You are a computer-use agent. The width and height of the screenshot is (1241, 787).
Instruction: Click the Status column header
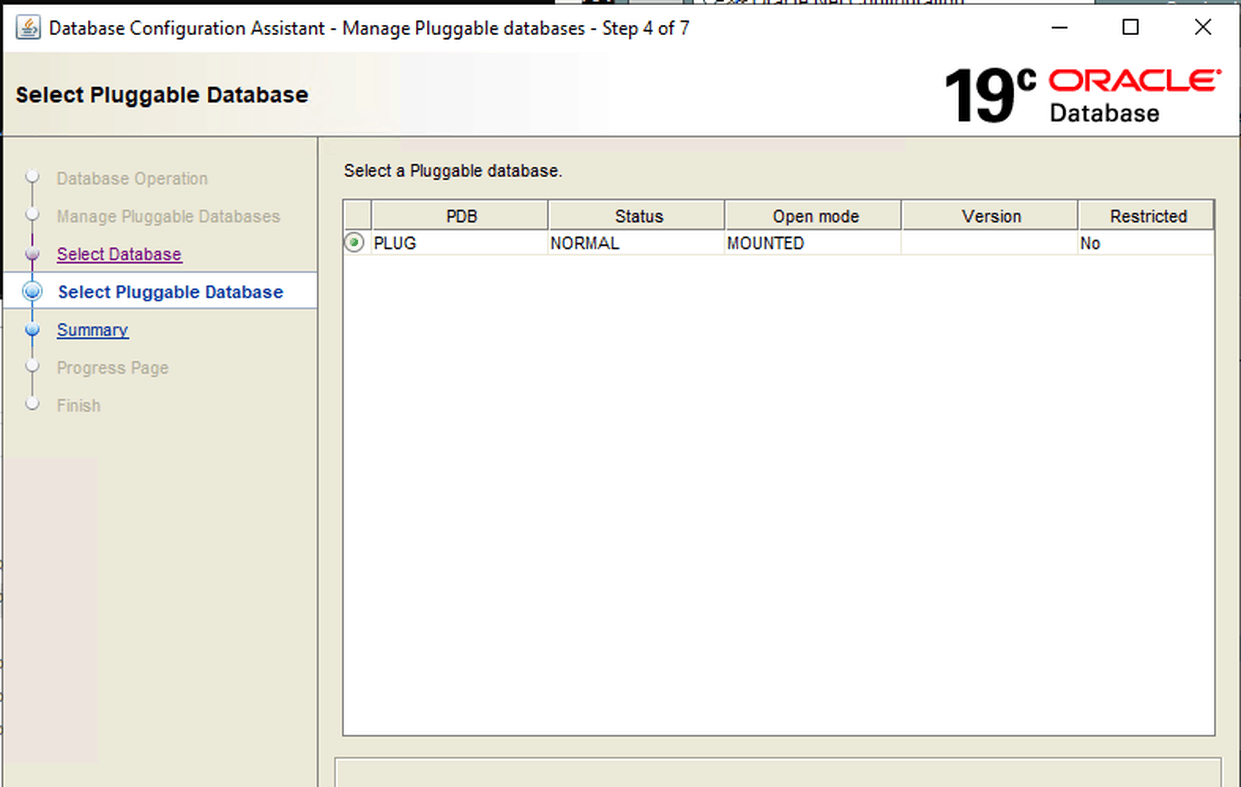pos(637,216)
